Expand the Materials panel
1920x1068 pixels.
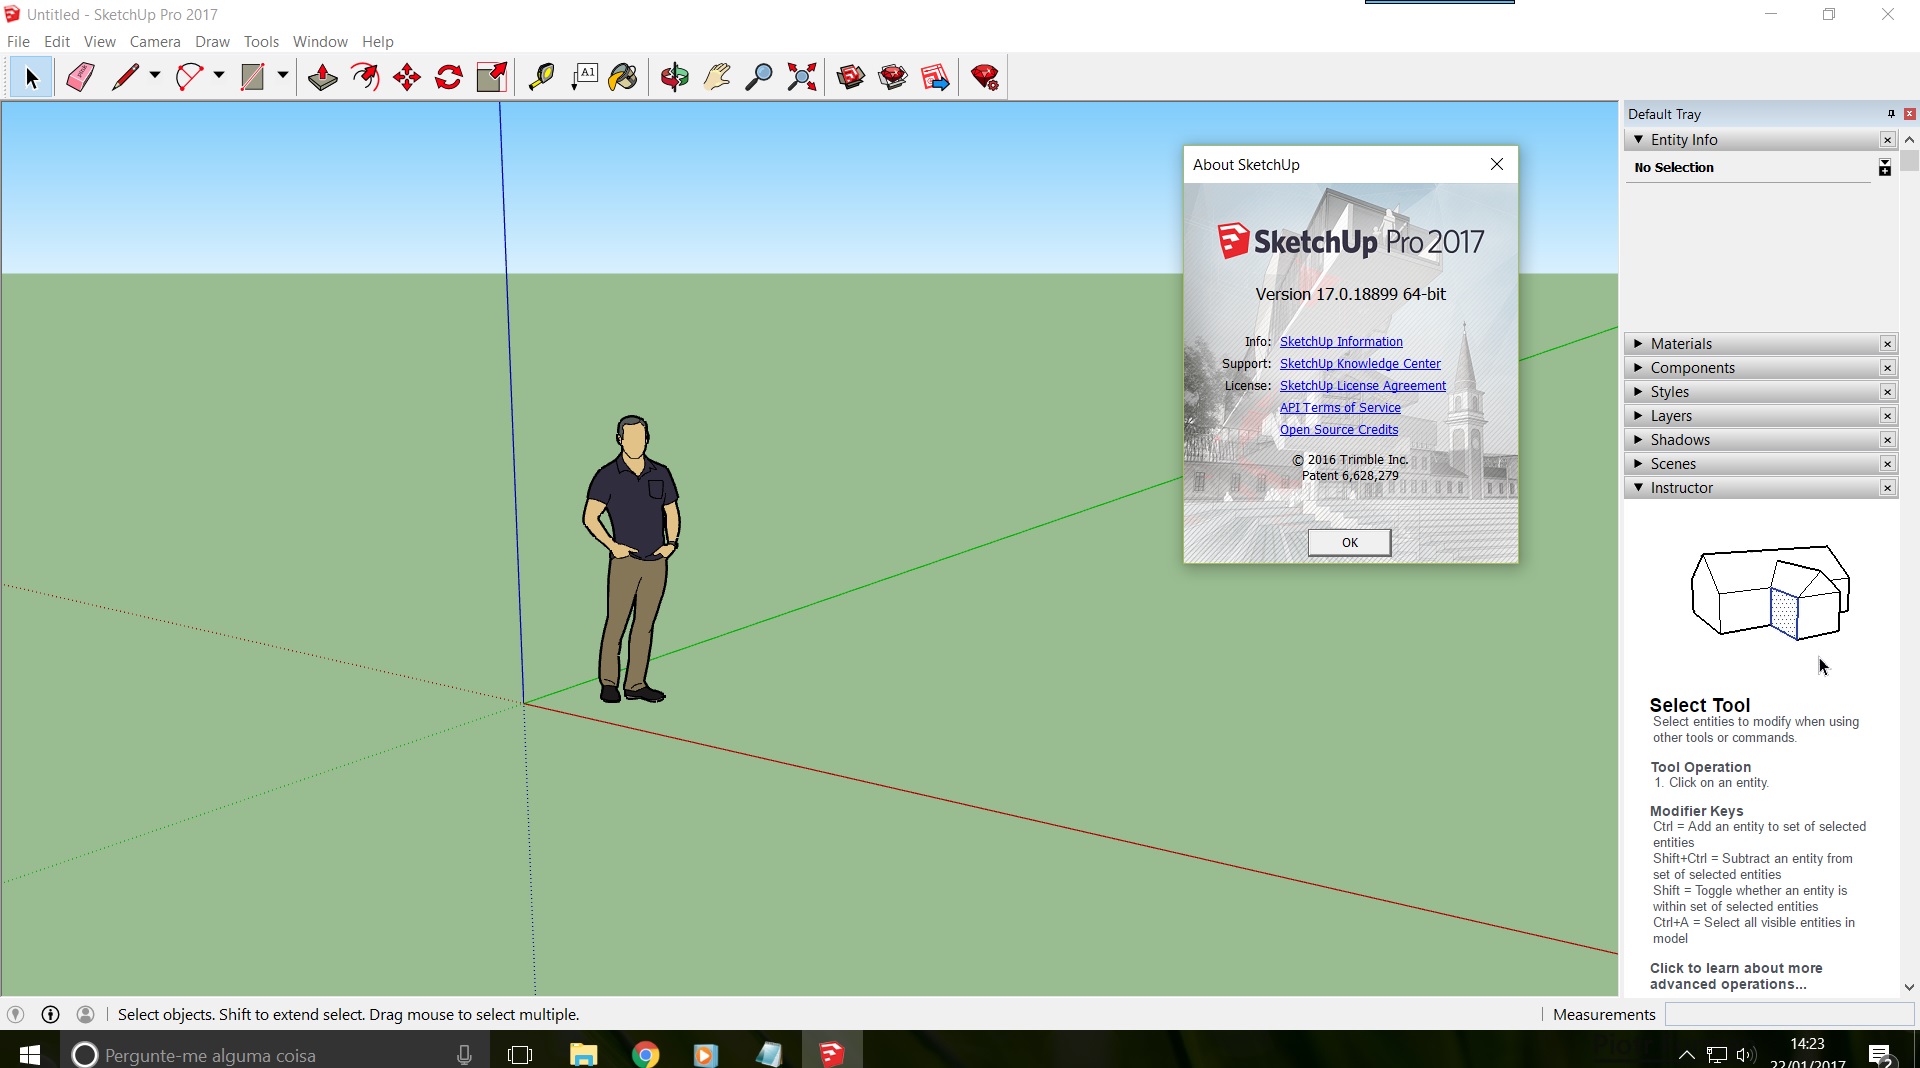pyautogui.click(x=1638, y=343)
